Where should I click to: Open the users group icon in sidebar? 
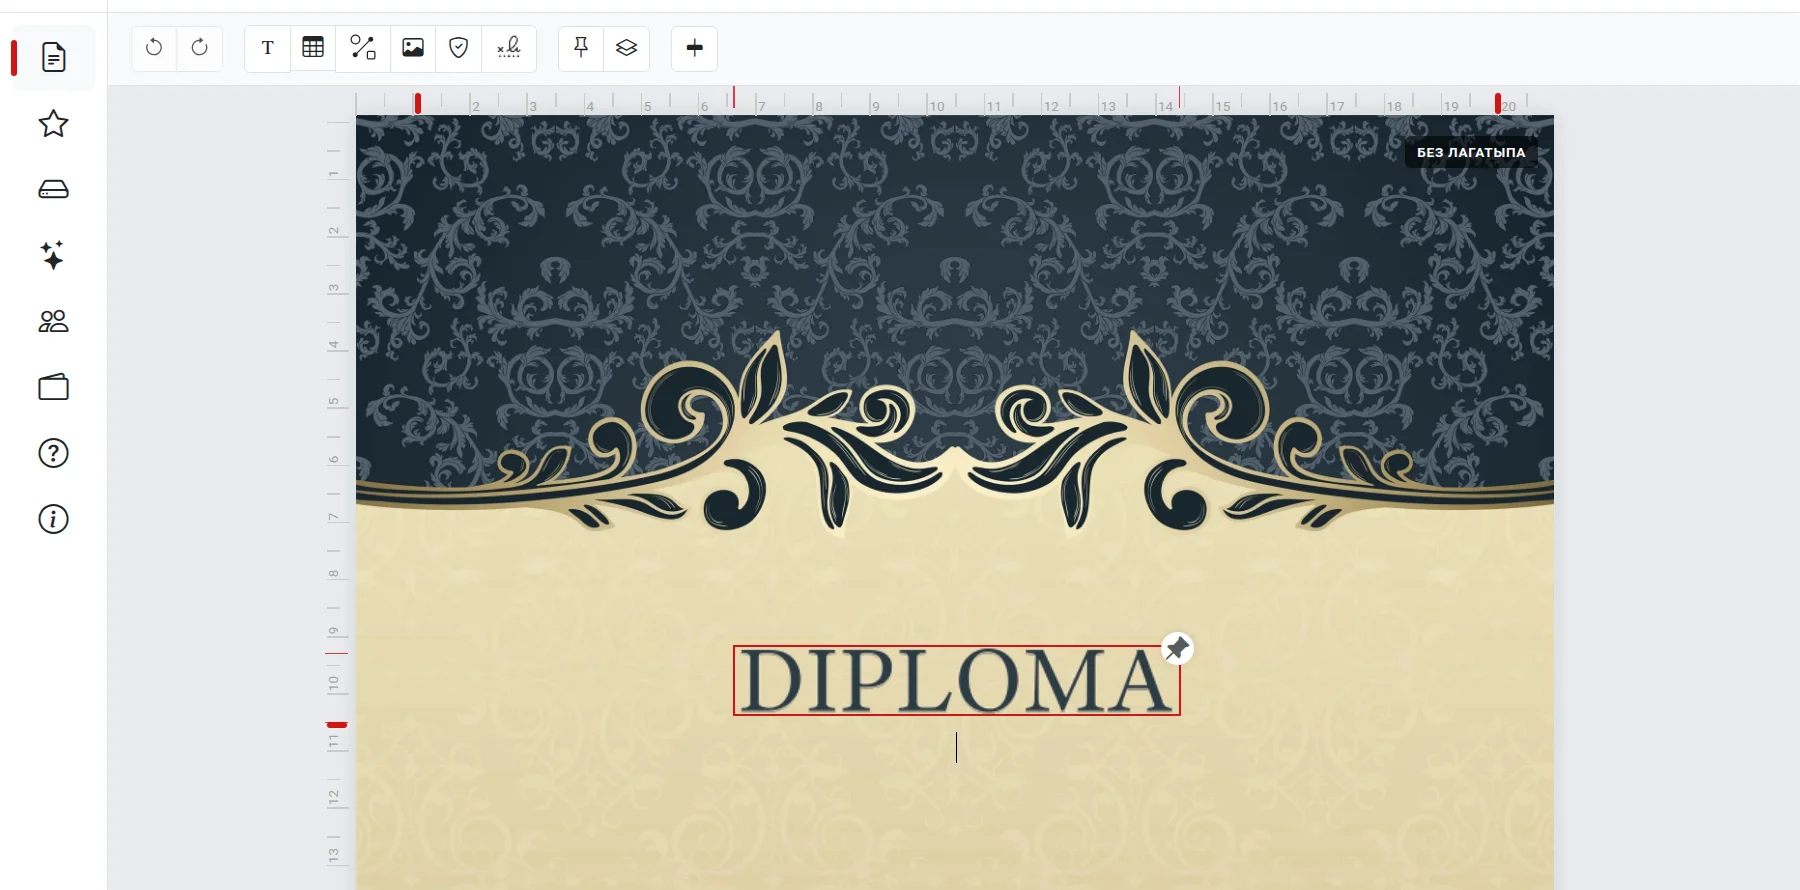click(x=53, y=321)
